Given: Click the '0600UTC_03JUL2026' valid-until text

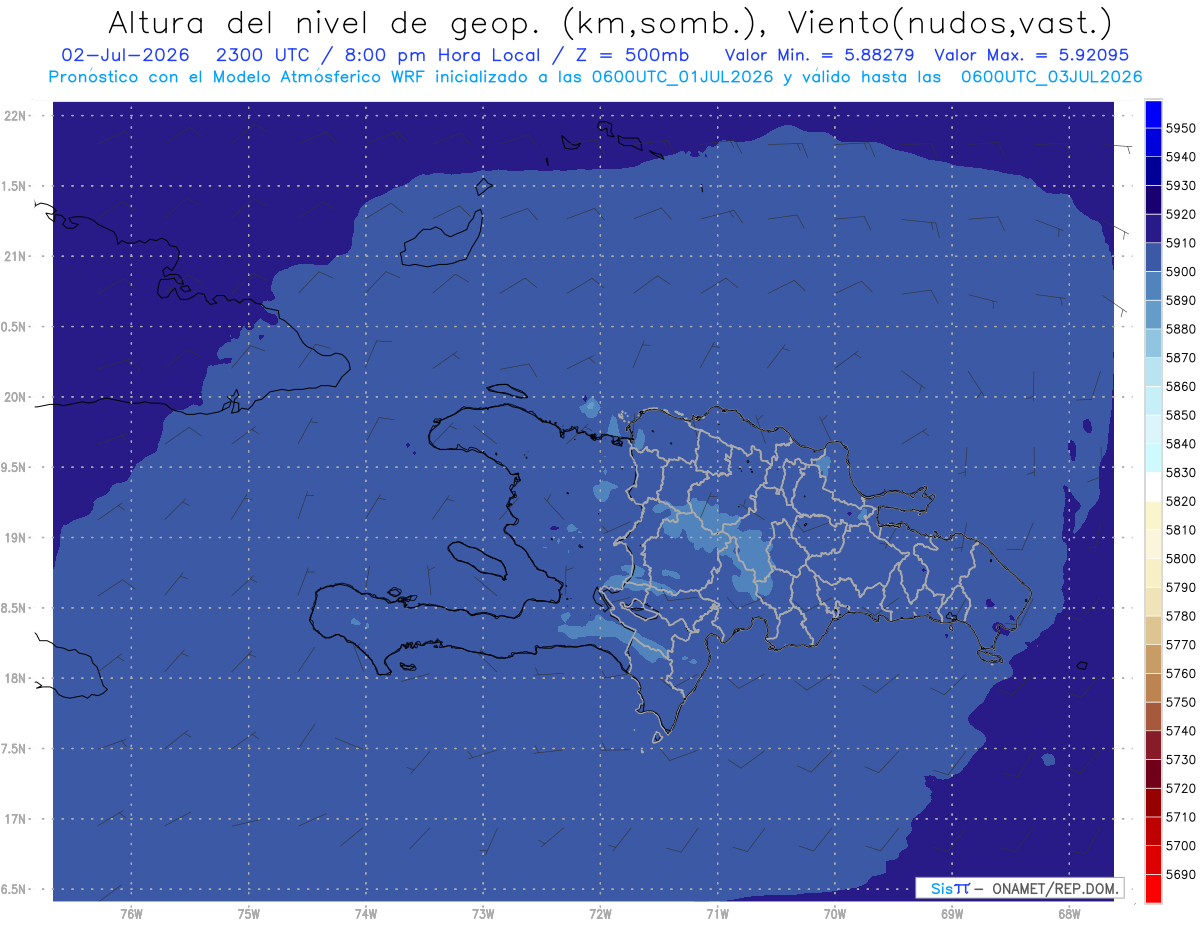Looking at the screenshot, I should pos(1051,77).
